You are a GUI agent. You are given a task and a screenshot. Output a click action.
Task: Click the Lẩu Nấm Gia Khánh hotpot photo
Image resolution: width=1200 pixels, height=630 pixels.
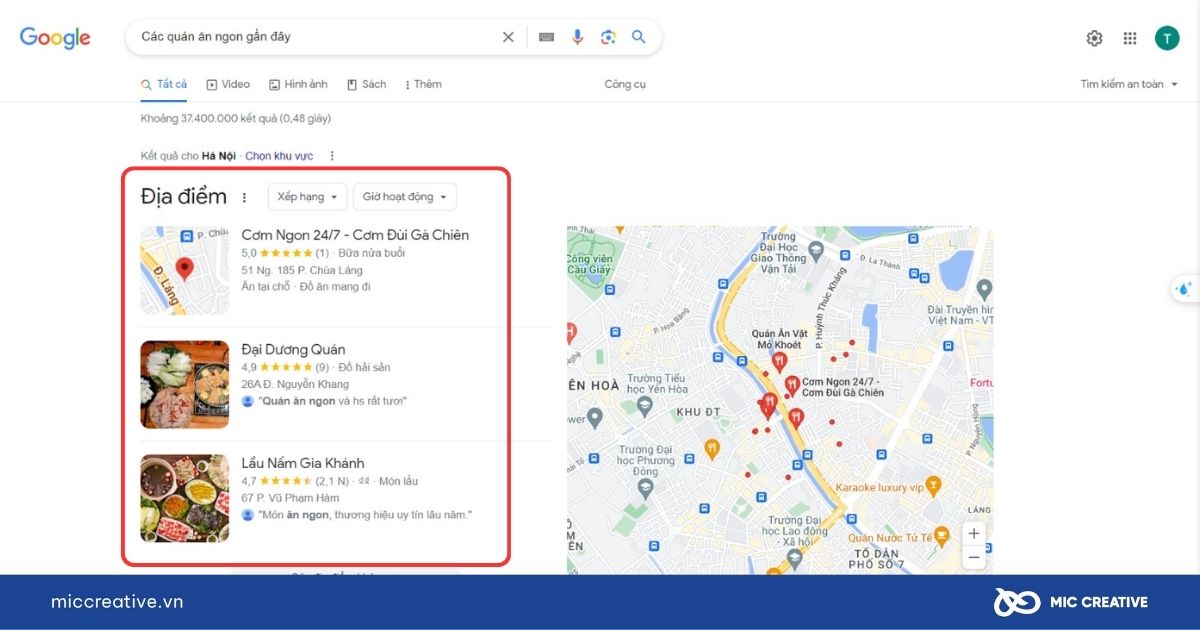pos(184,498)
